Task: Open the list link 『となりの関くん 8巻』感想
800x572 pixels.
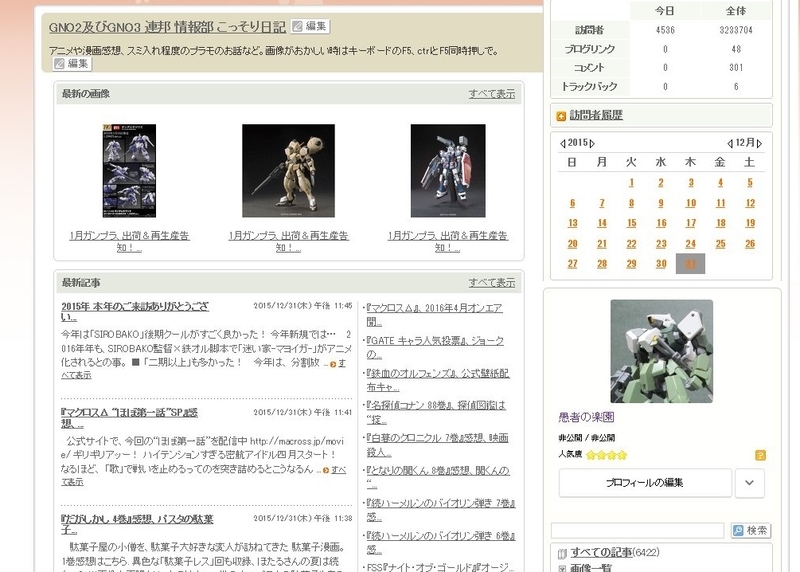Action: (x=438, y=477)
